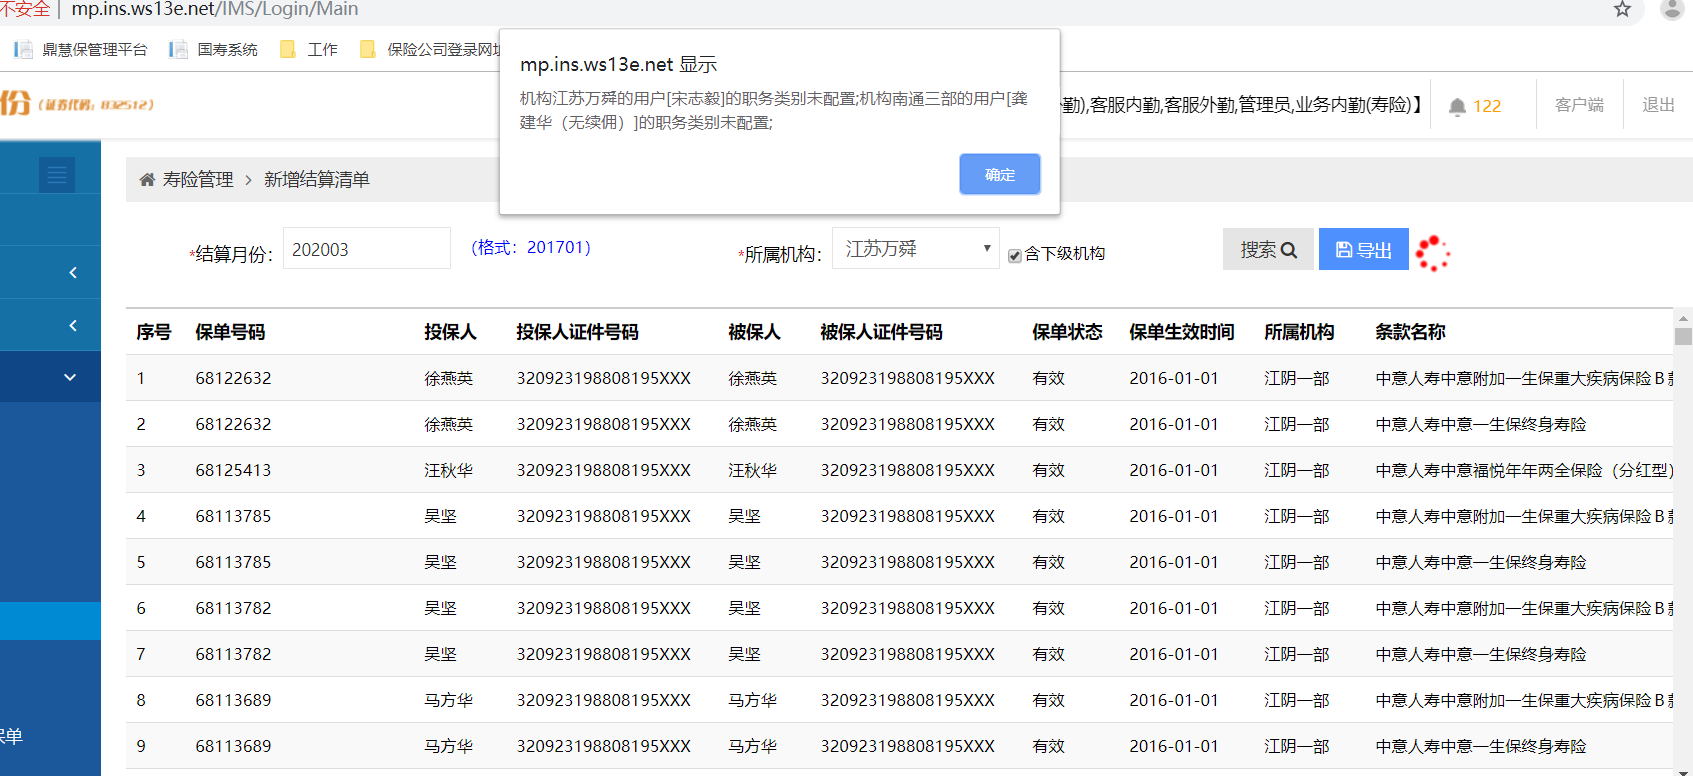Open the 工作 bookmark folder
The width and height of the screenshot is (1693, 776).
click(309, 49)
